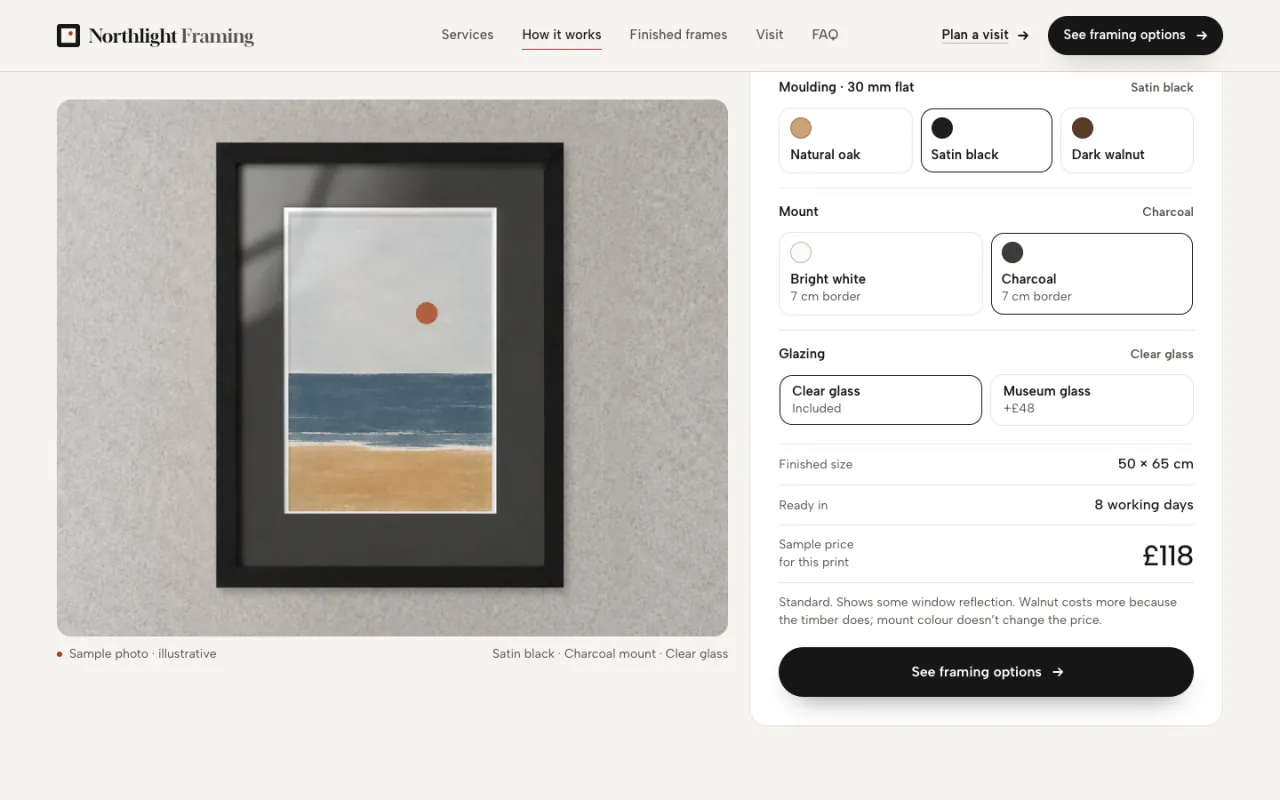Select Natural oak moulding option

coord(846,140)
